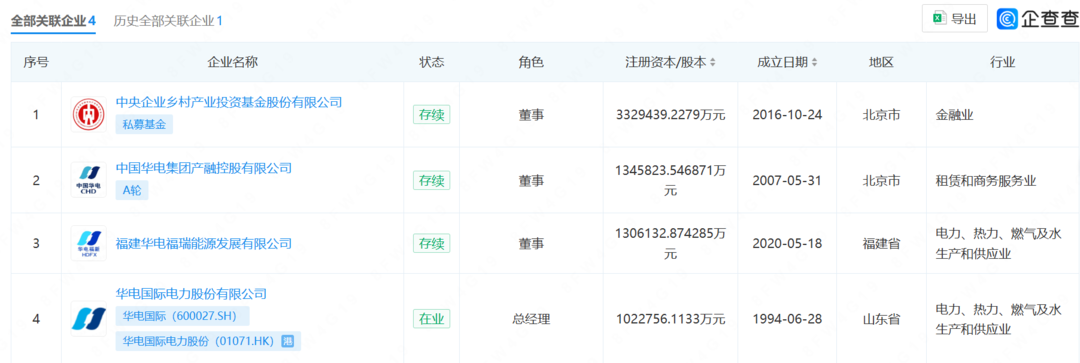Open 中央企业乡村产业投资基金股份有限公司 link
1080x363 pixels.
pyautogui.click(x=229, y=103)
